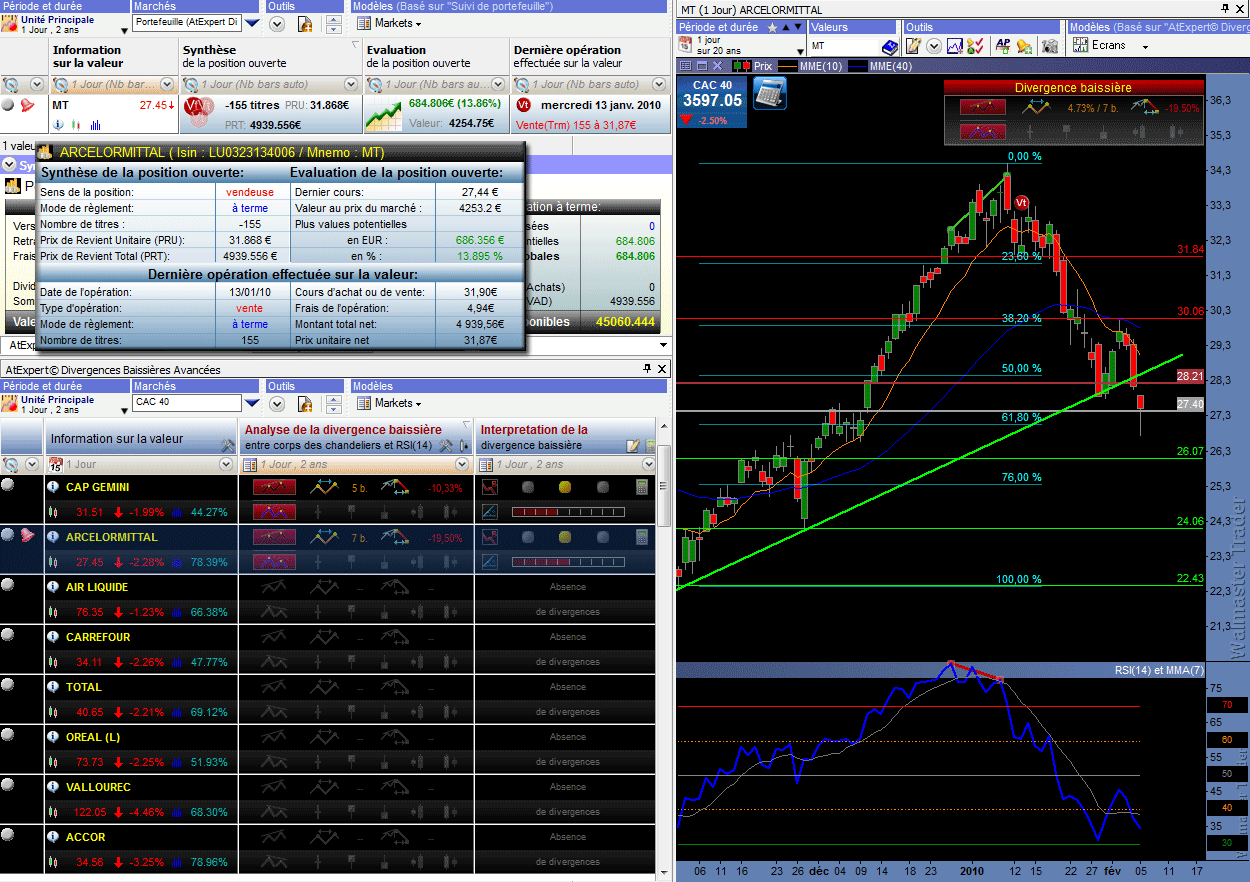The image size is (1250, 882).
Task: Click Analyse de la divergence baissière header
Action: (356, 437)
